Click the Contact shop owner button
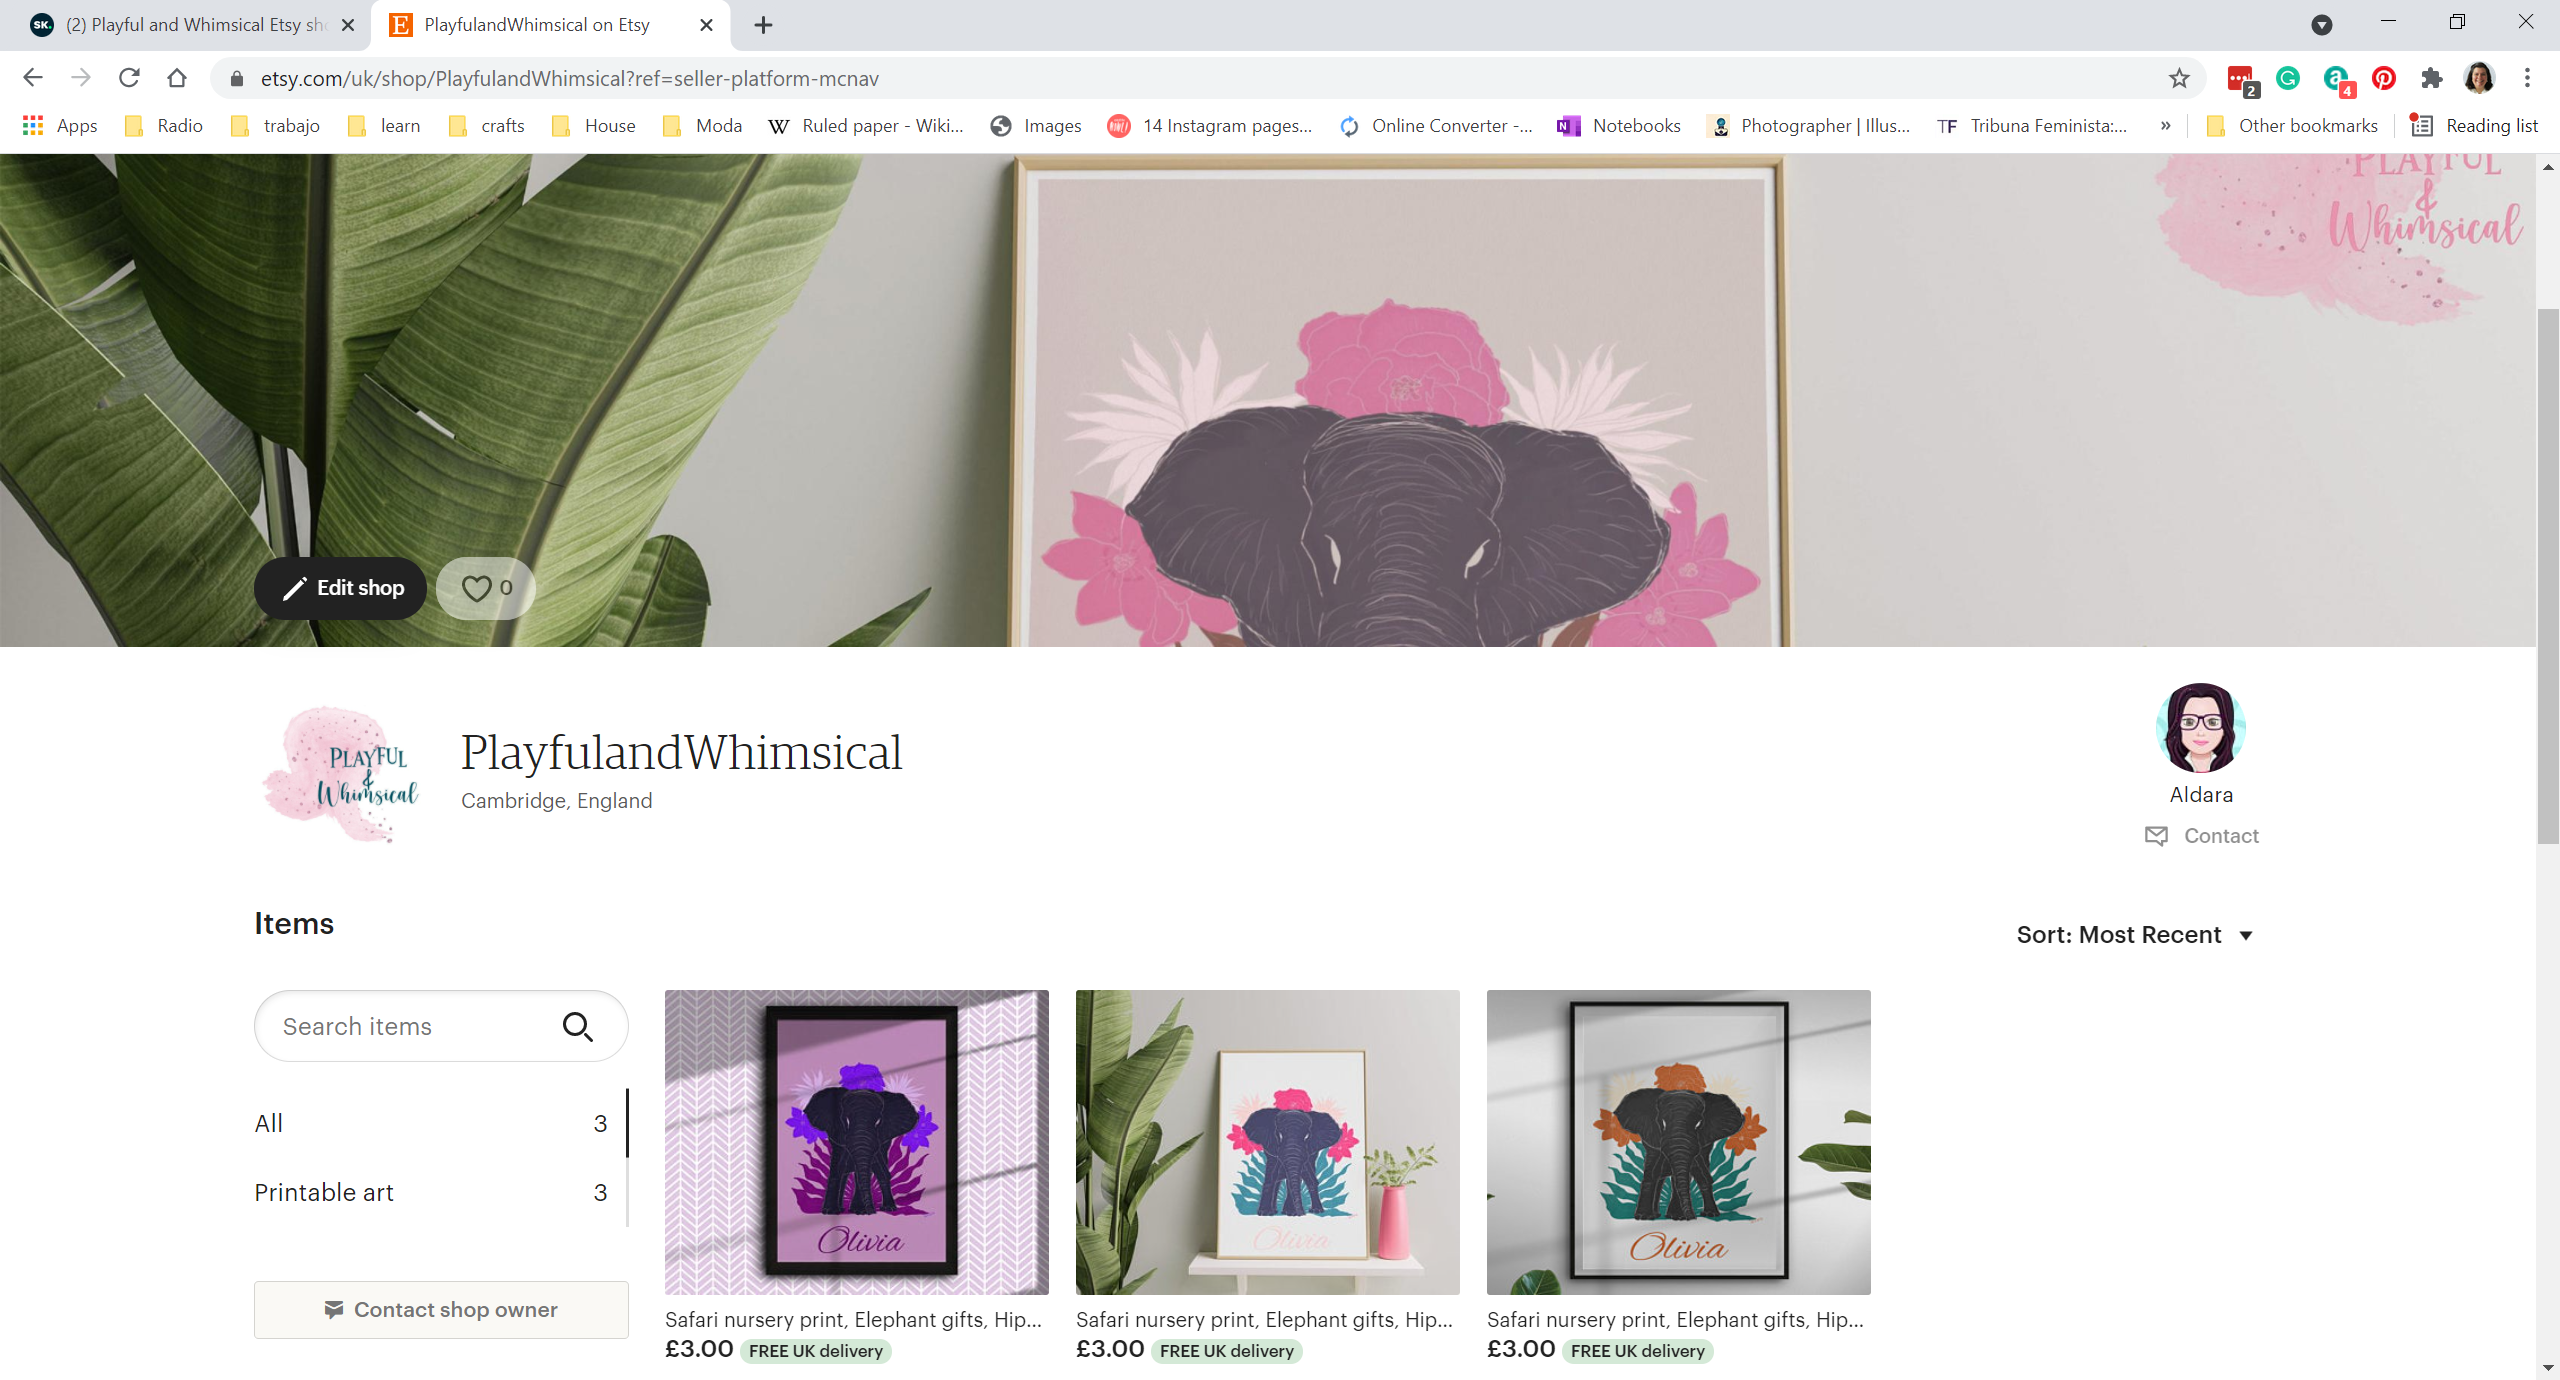 click(x=441, y=1310)
